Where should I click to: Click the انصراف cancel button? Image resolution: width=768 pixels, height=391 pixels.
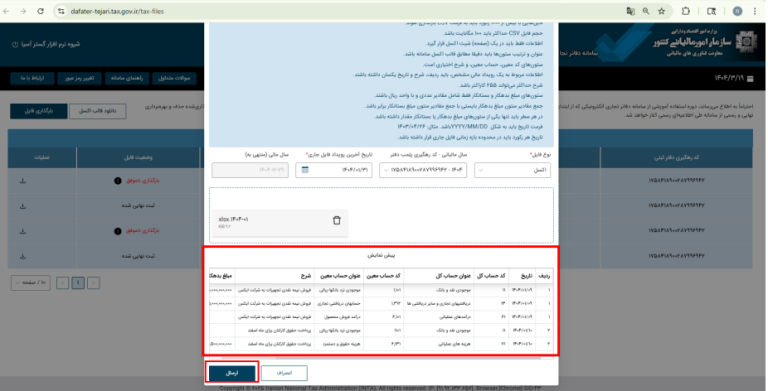284,373
